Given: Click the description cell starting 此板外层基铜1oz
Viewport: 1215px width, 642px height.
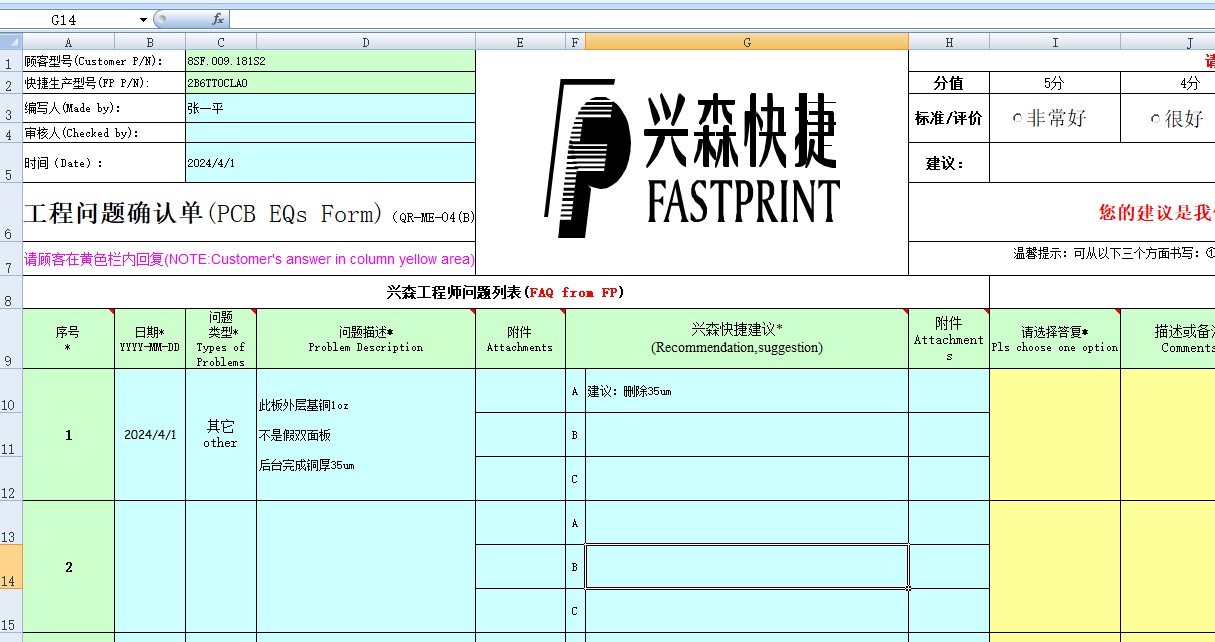Looking at the screenshot, I should coord(366,435).
